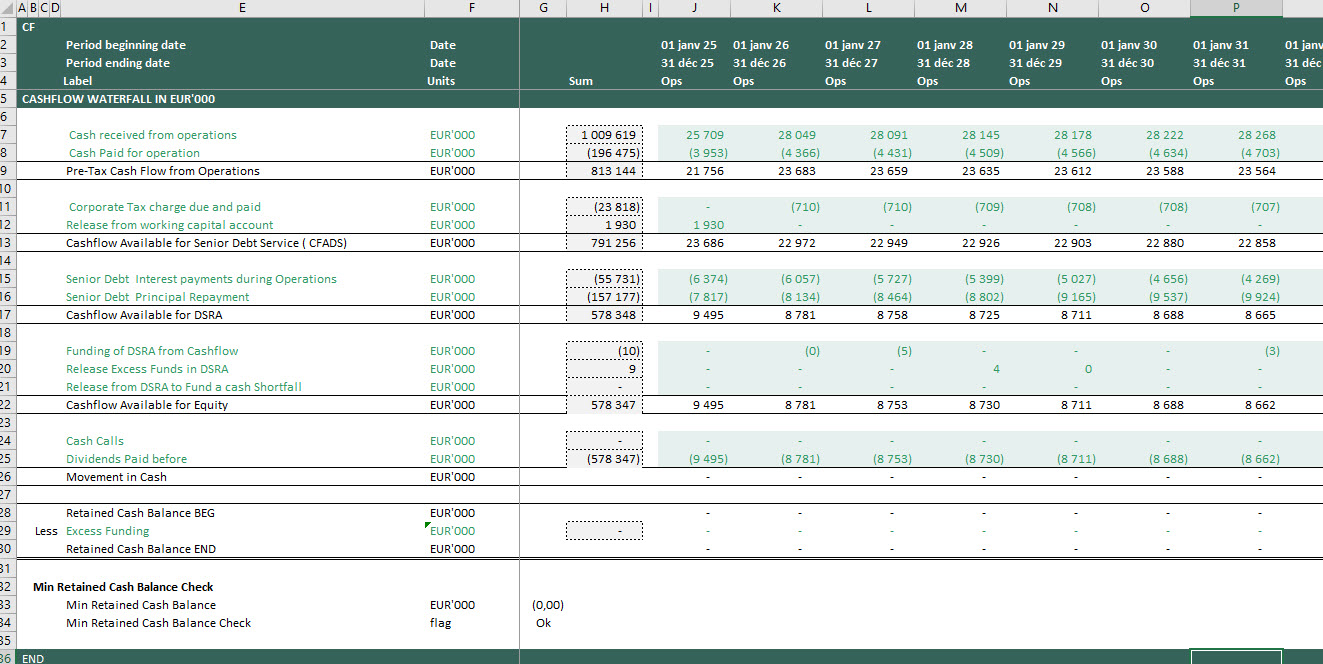Click 'Movement in Cash' label
Viewport: 1323px width, 664px height.
coord(116,477)
